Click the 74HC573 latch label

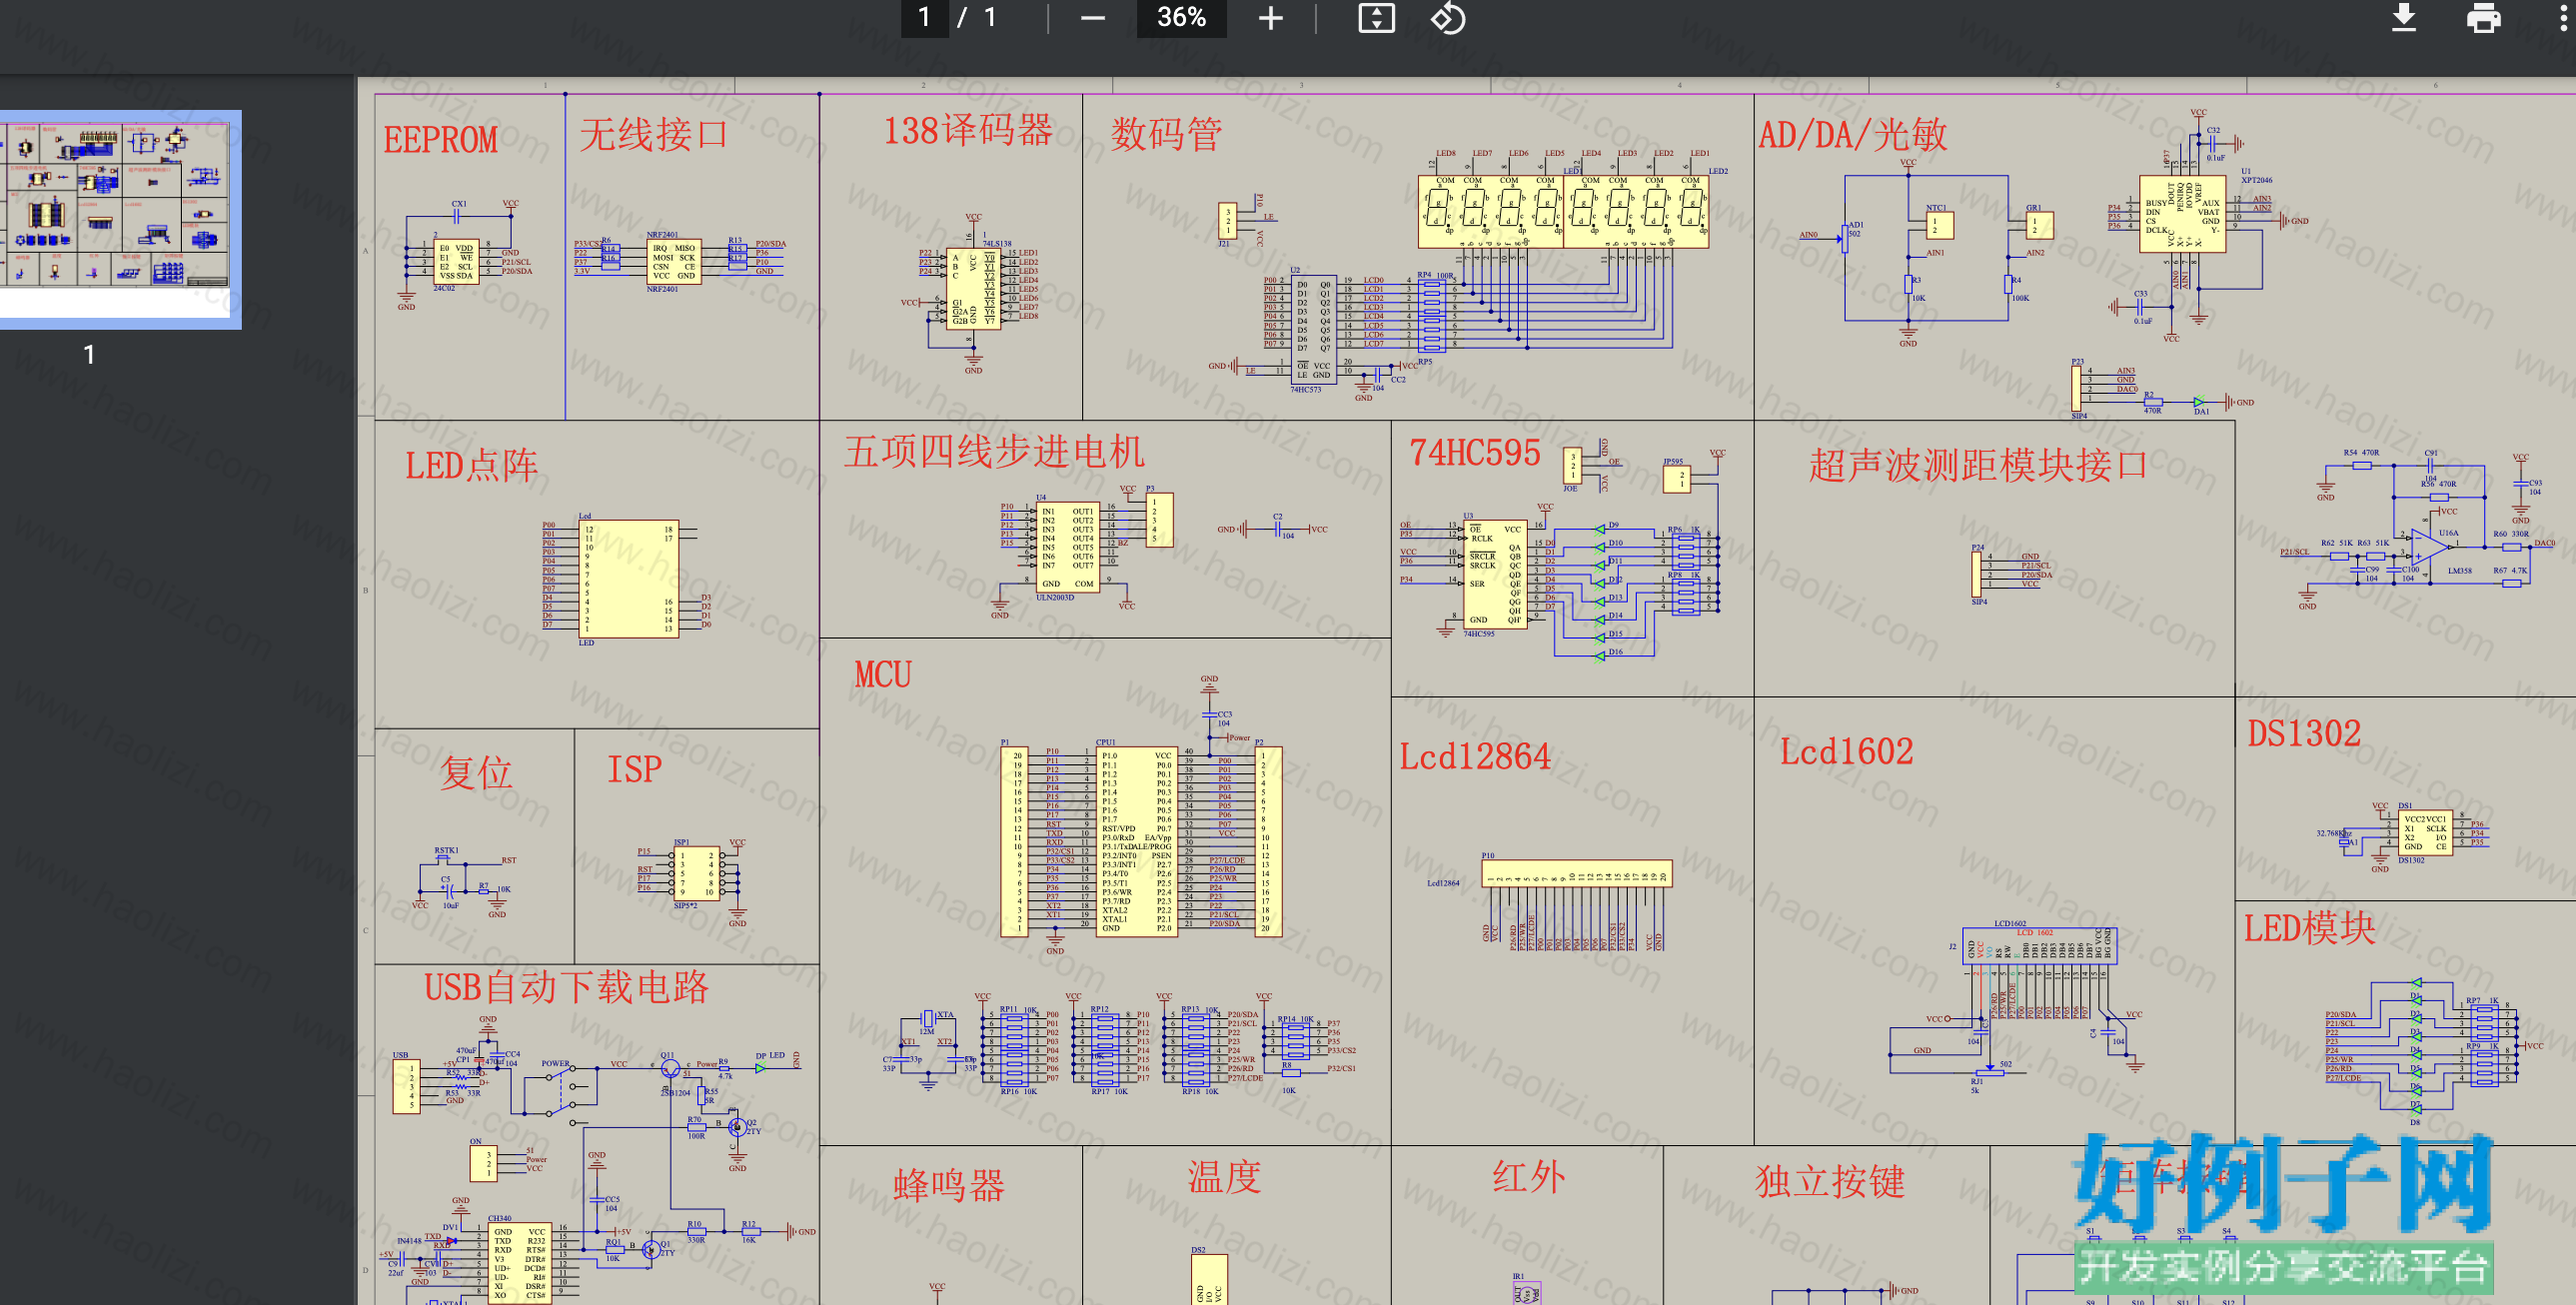coord(1306,390)
